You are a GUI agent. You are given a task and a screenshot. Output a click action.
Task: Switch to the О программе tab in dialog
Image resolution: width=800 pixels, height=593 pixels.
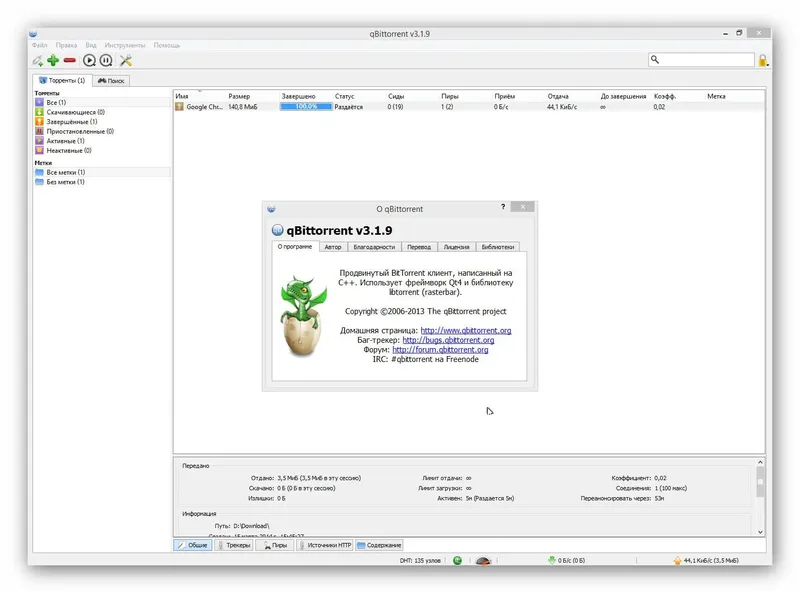tap(295, 246)
